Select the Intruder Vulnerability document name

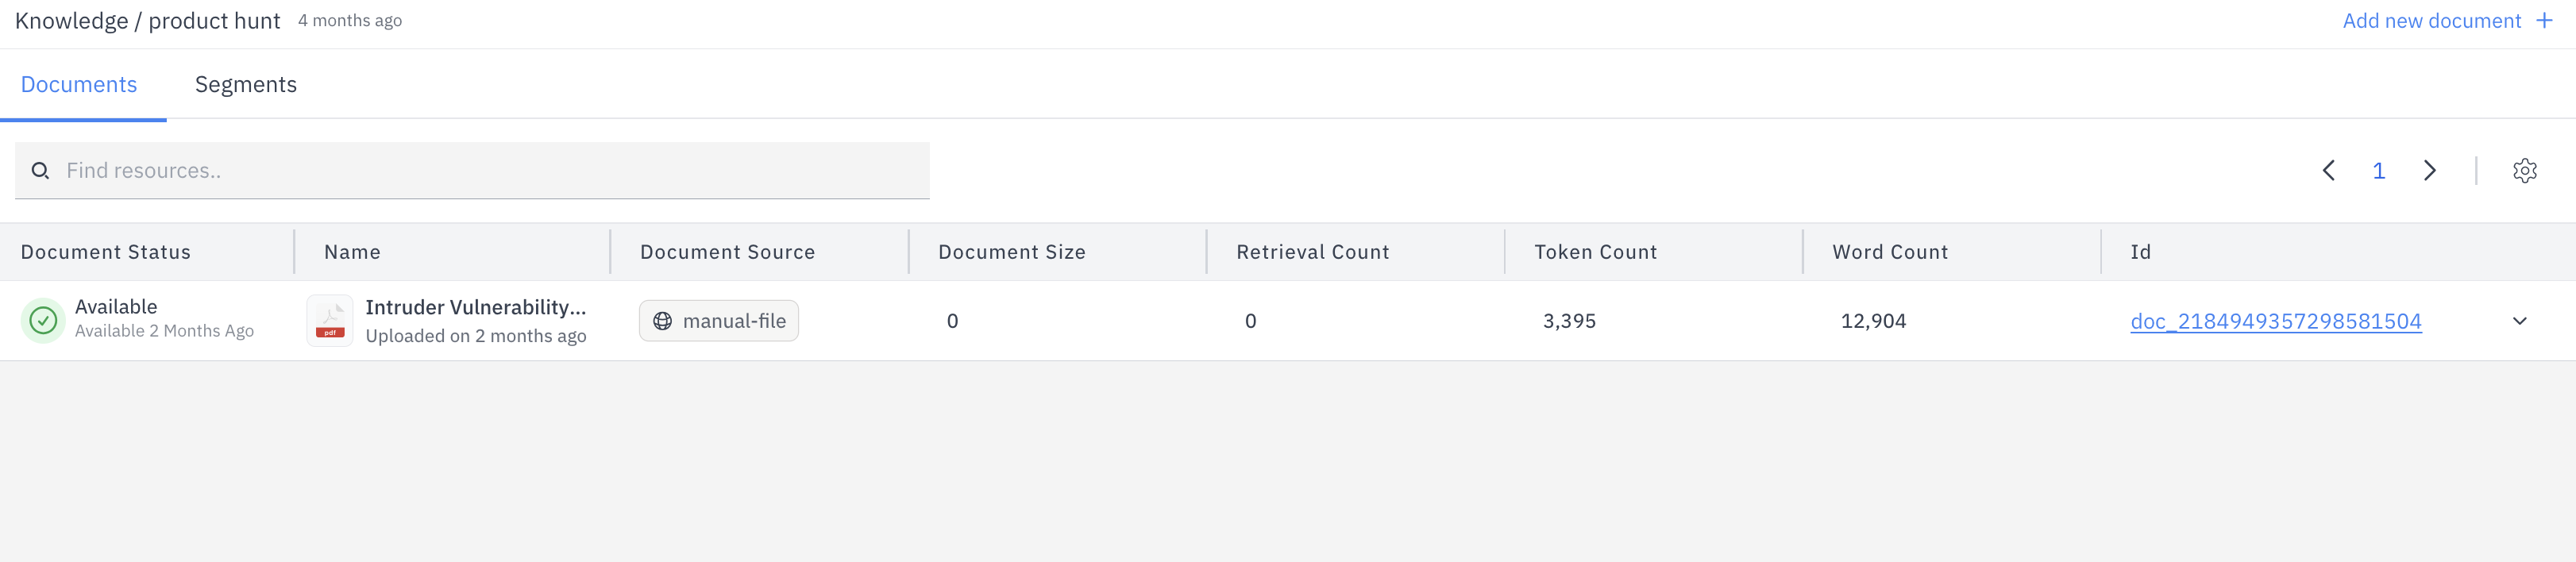[x=475, y=307]
